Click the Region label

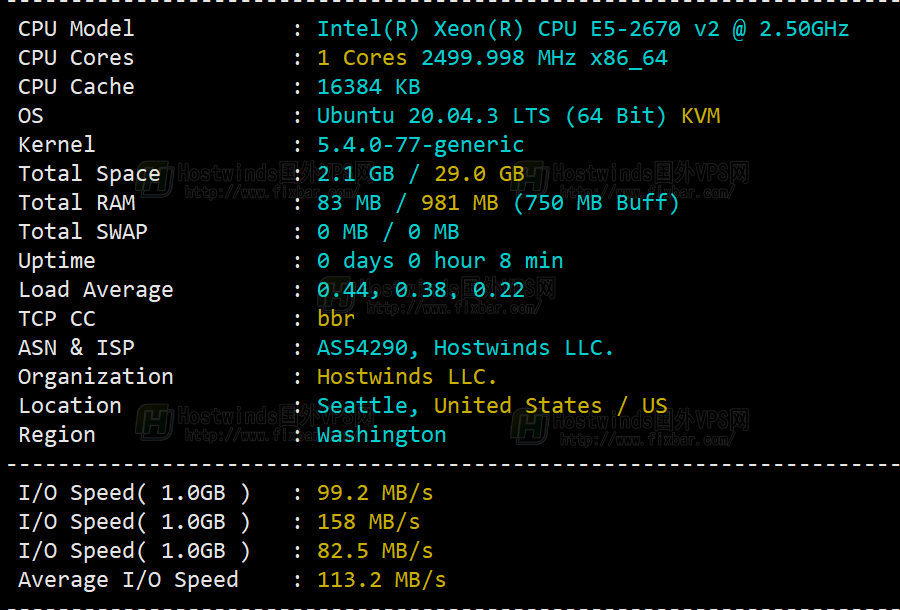[57, 435]
